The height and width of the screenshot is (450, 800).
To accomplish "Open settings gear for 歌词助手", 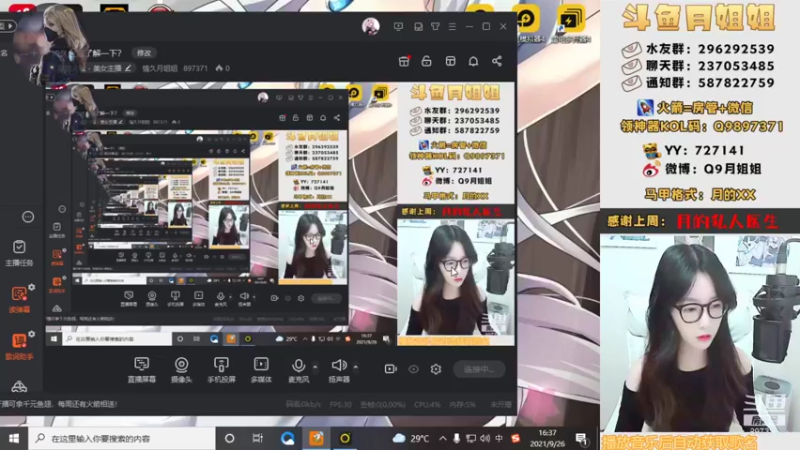I will click(x=32, y=334).
